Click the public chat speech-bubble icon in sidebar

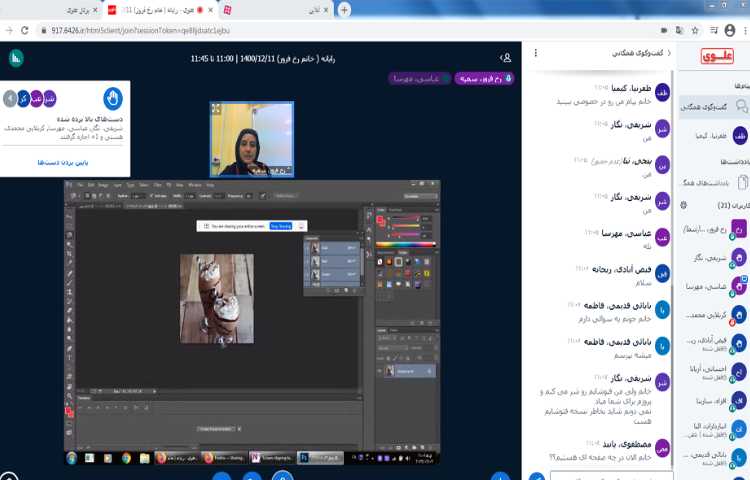(x=741, y=106)
